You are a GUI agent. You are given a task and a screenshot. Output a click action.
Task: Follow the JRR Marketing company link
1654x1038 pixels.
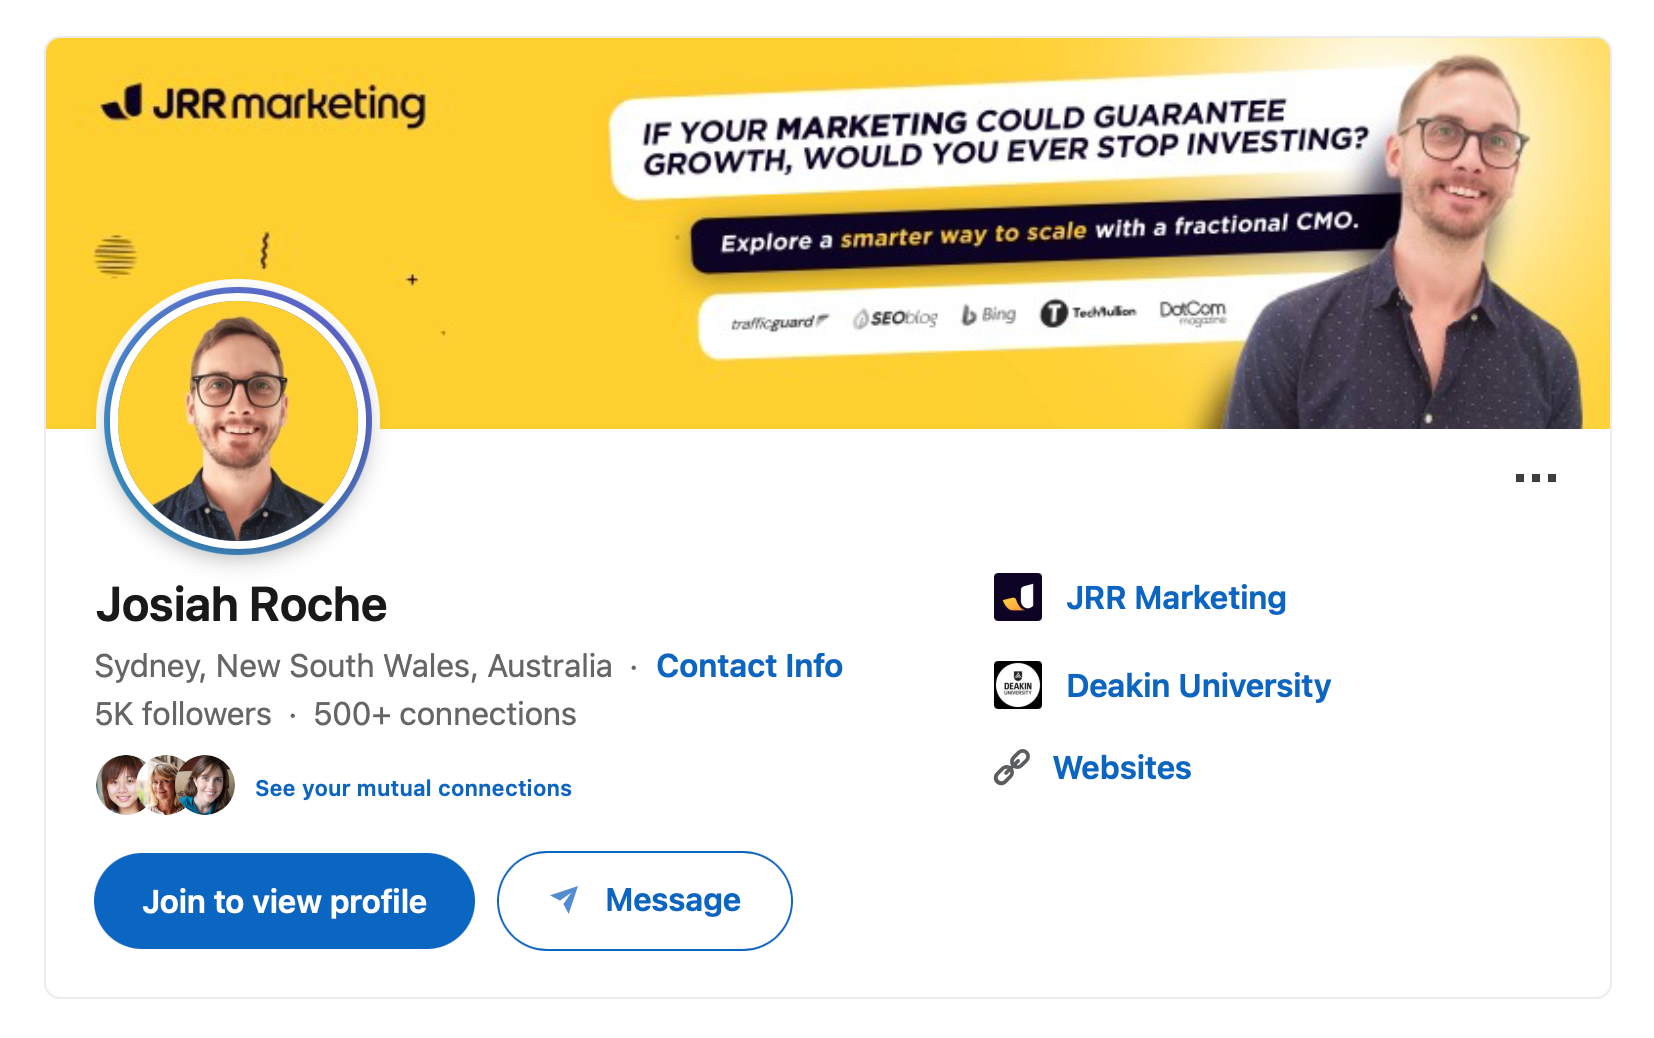1176,597
